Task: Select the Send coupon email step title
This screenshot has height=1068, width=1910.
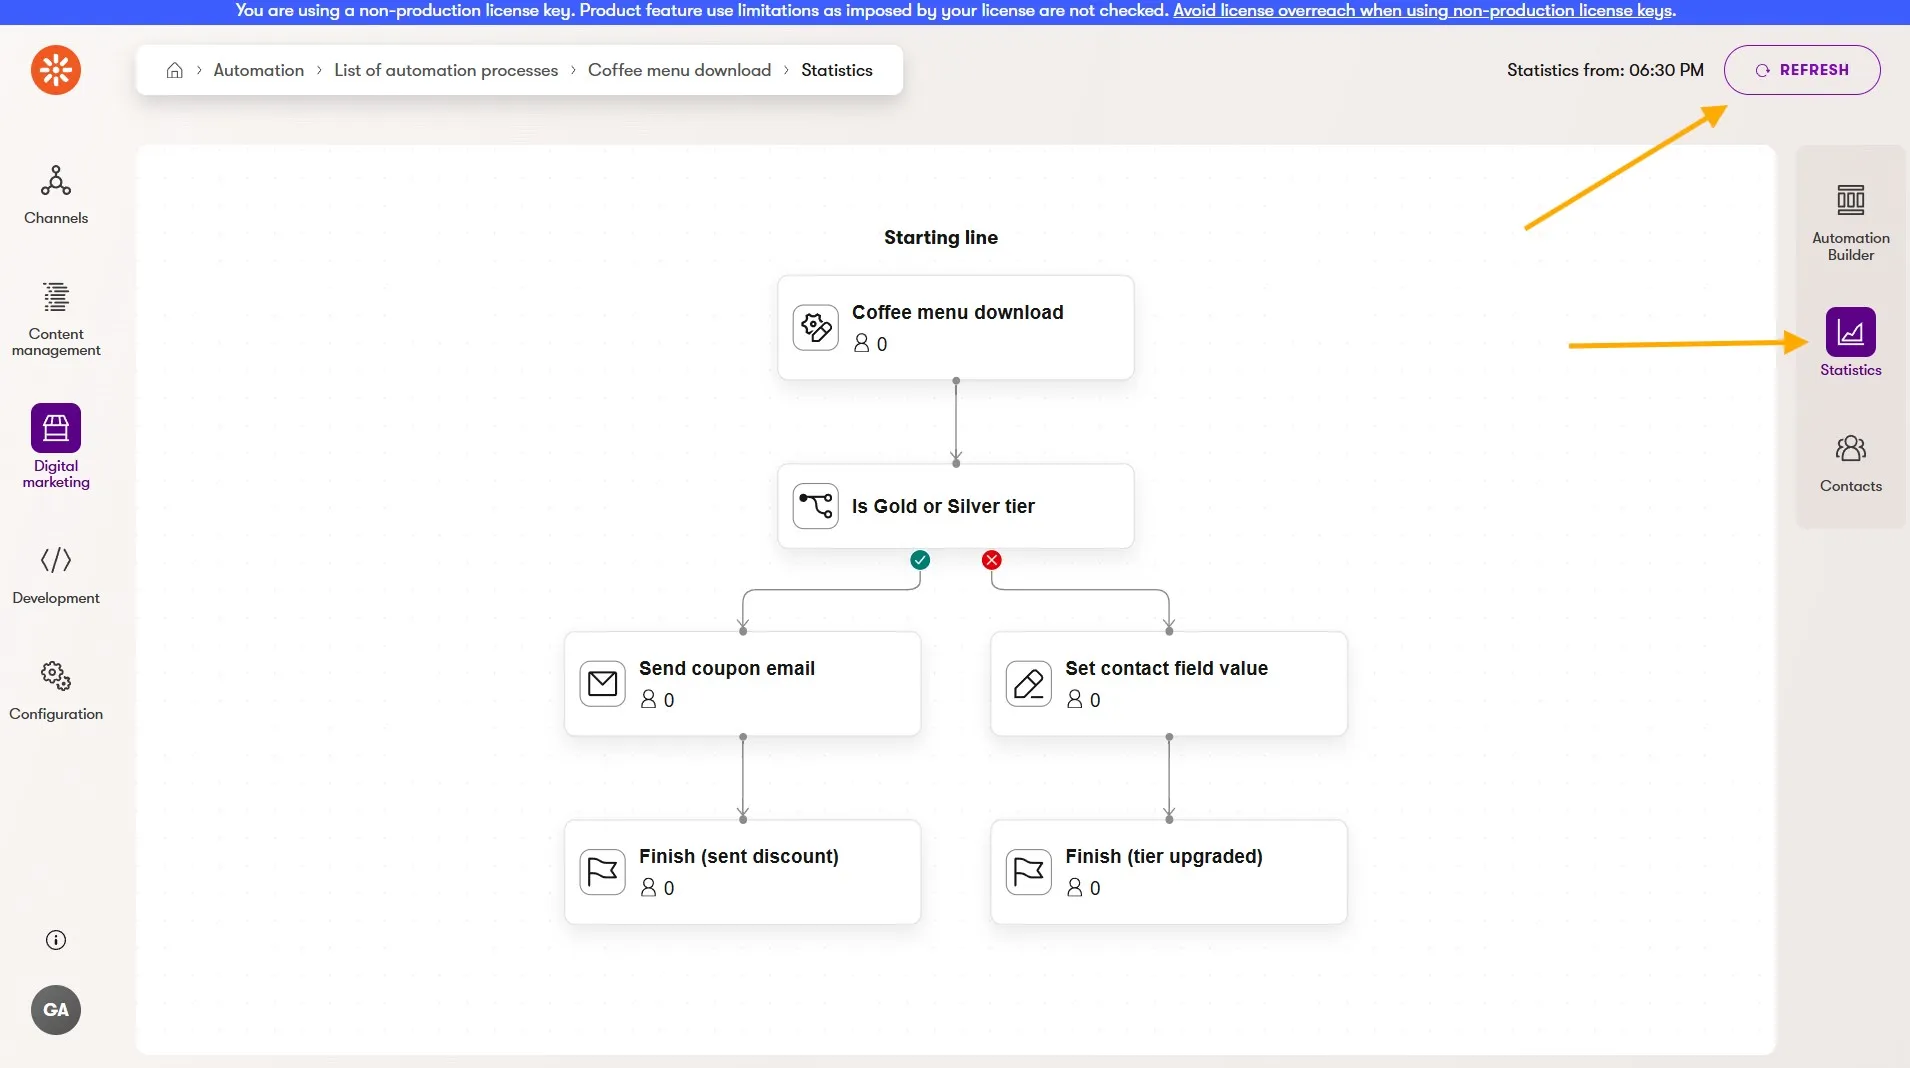Action: tap(727, 668)
